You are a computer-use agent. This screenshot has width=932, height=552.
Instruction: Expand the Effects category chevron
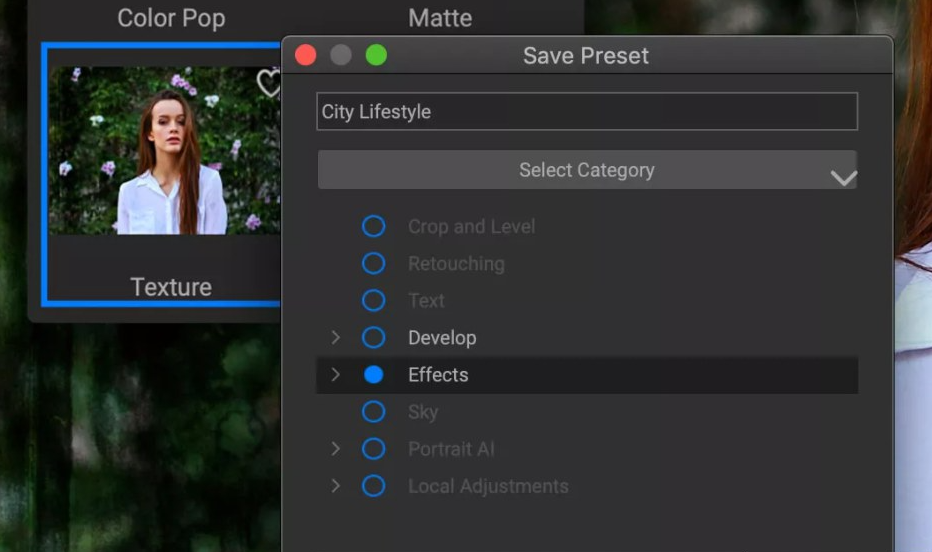[x=335, y=375]
